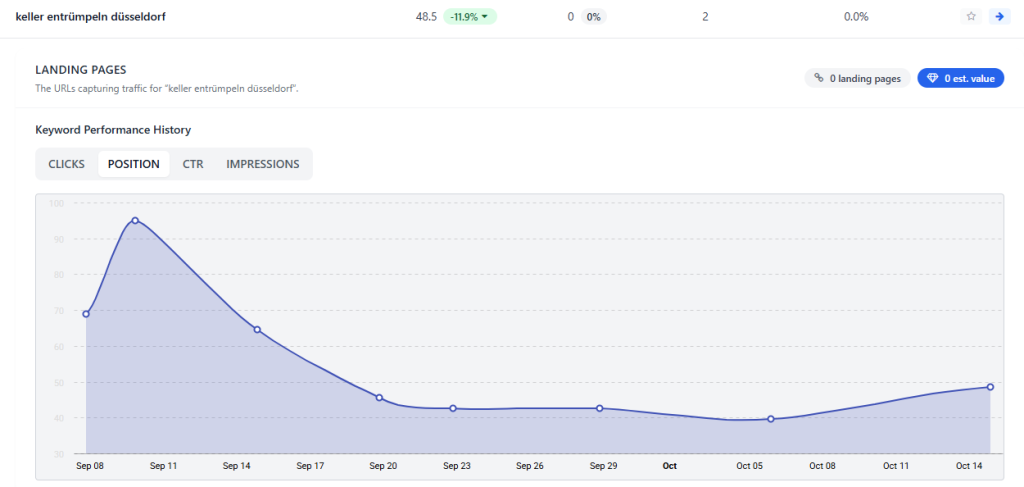The height and width of the screenshot is (487, 1024).
Task: Click the 48.5 average position value
Action: click(x=426, y=17)
